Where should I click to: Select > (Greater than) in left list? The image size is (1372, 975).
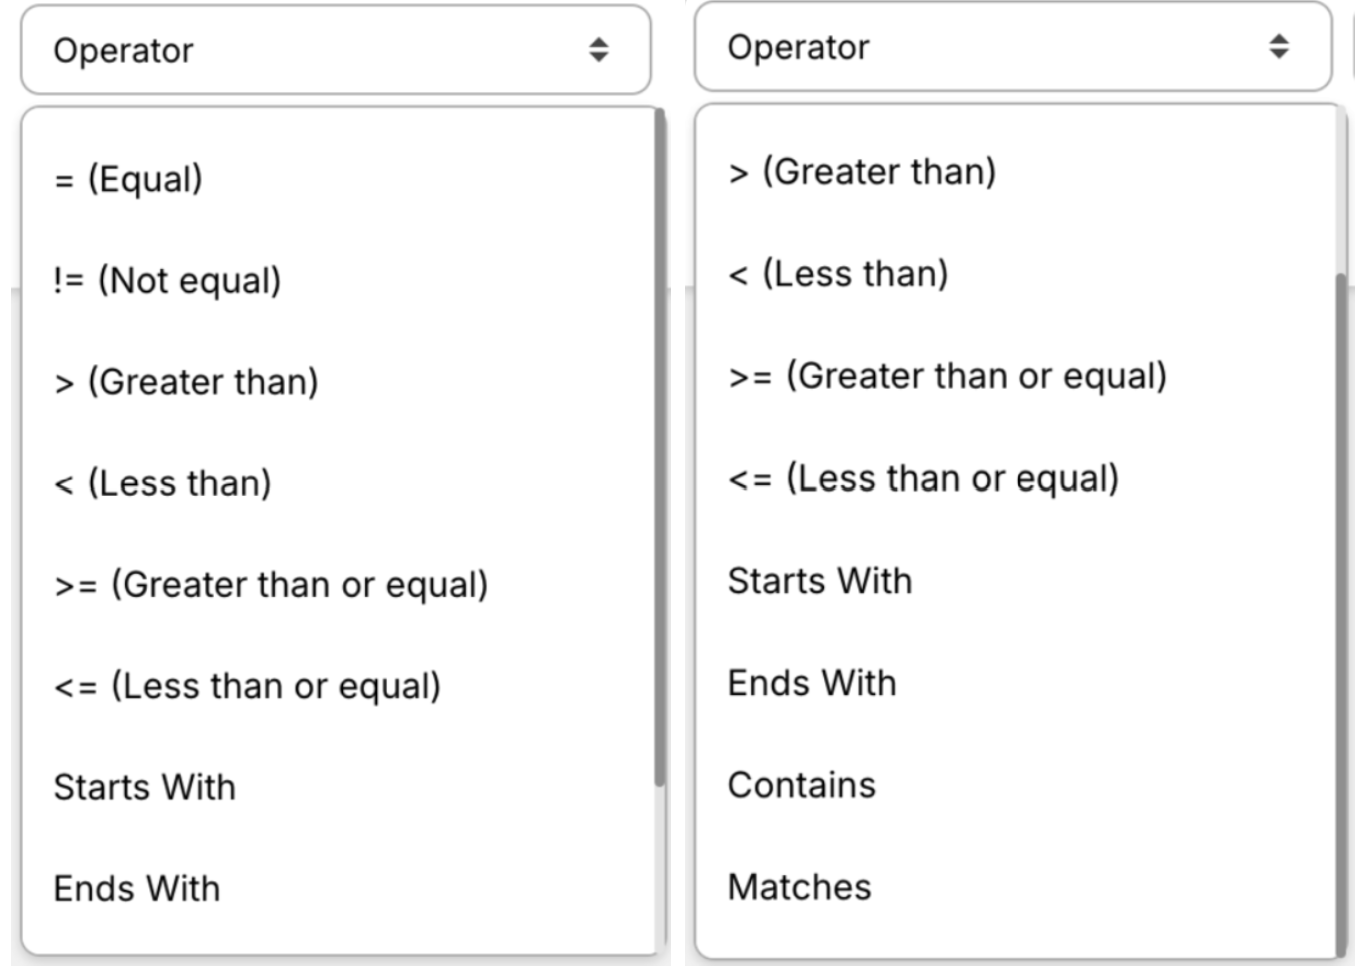click(186, 382)
